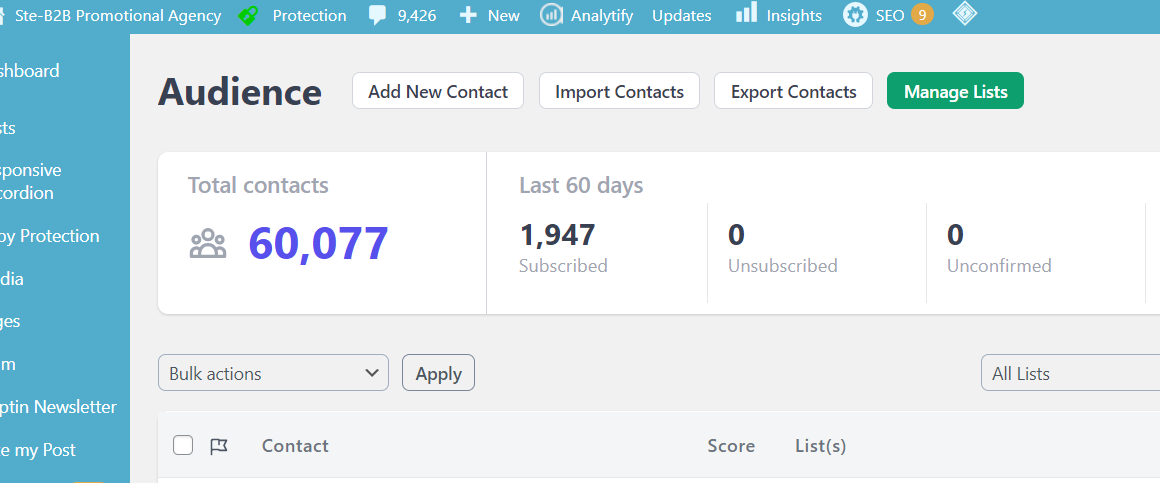Expand the All Lists filter dropdown
Image resolution: width=1160 pixels, height=483 pixels.
click(1069, 373)
